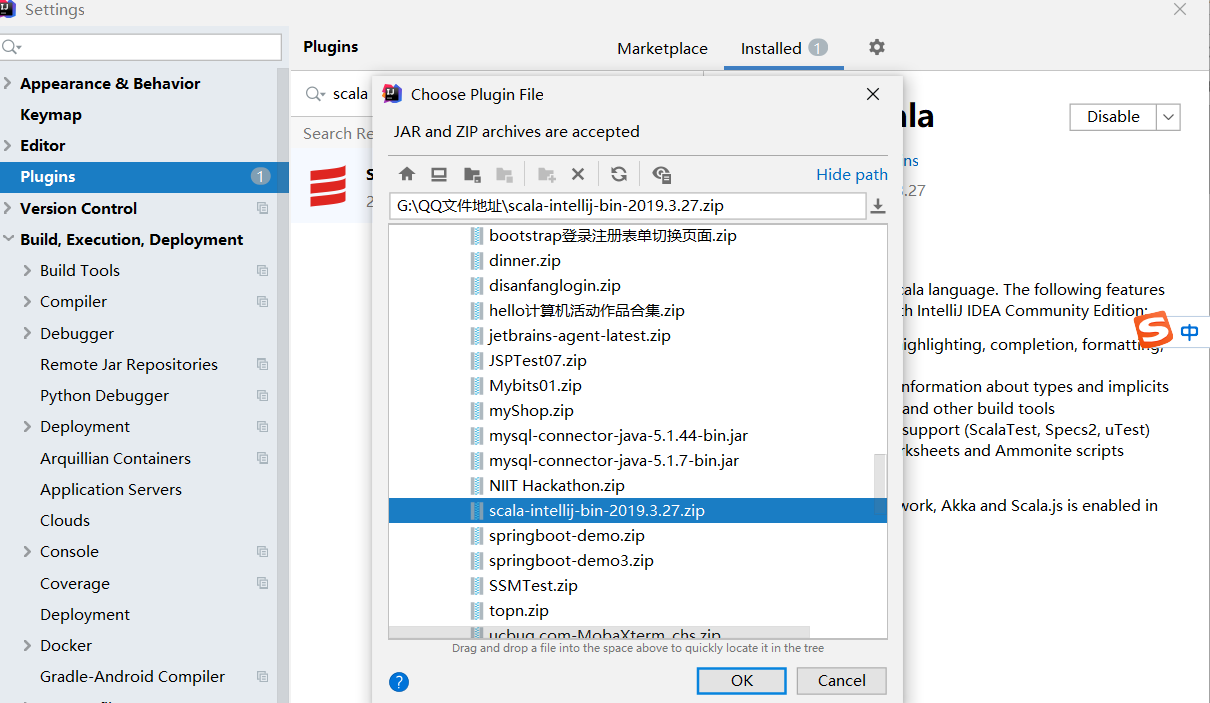Toggle show hidden files and directories
This screenshot has width=1210, height=703.
pyautogui.click(x=661, y=174)
